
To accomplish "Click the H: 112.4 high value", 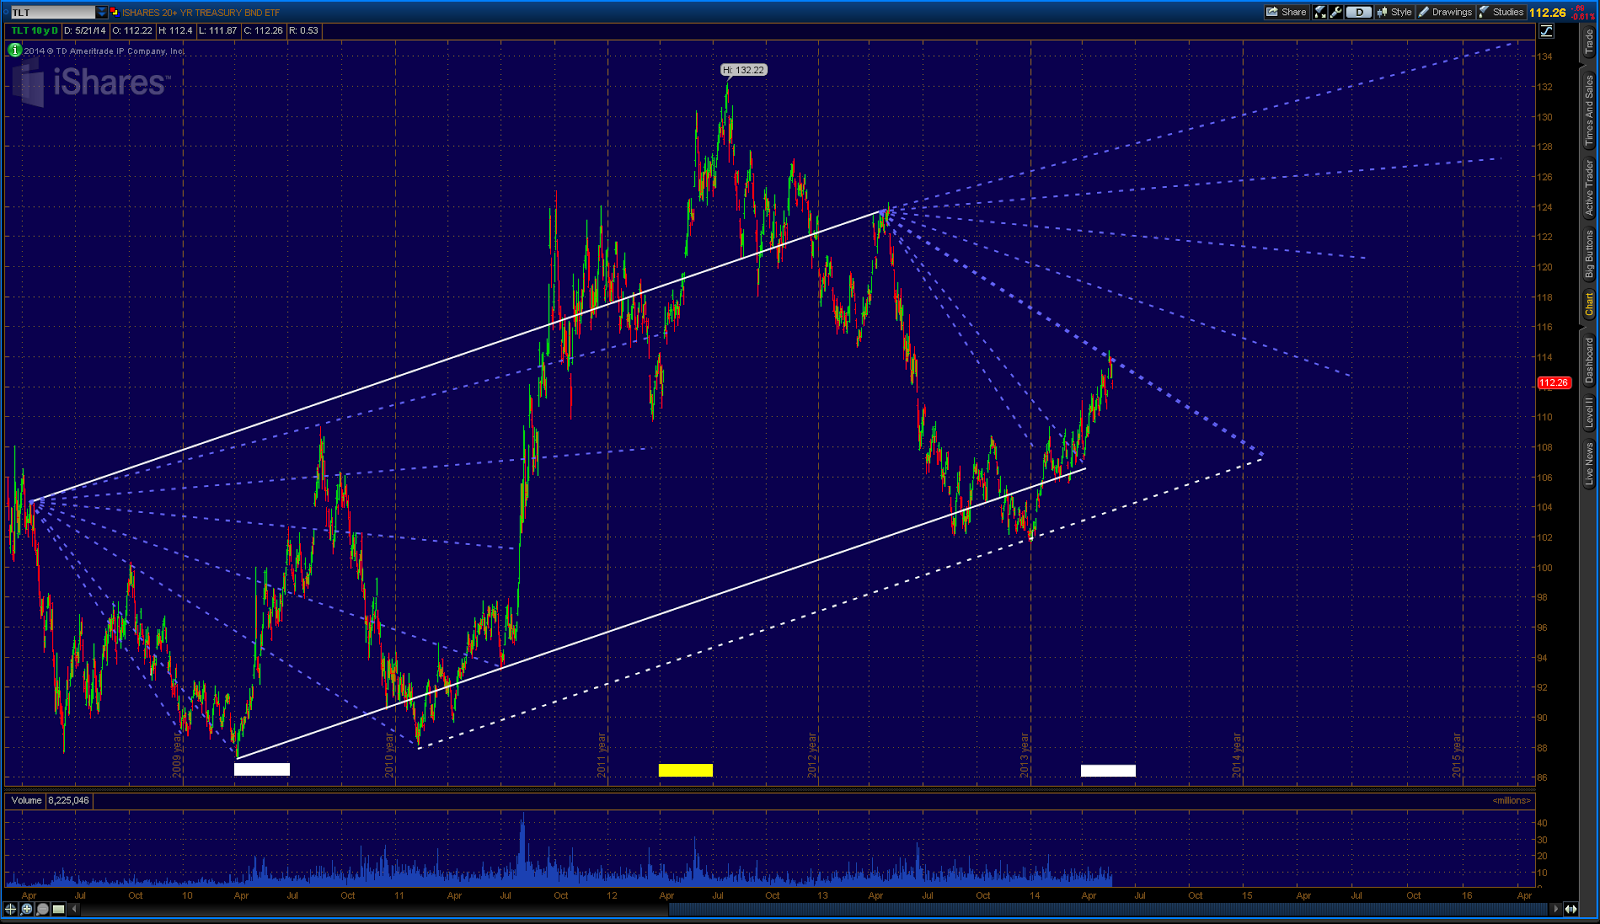I will click(175, 31).
